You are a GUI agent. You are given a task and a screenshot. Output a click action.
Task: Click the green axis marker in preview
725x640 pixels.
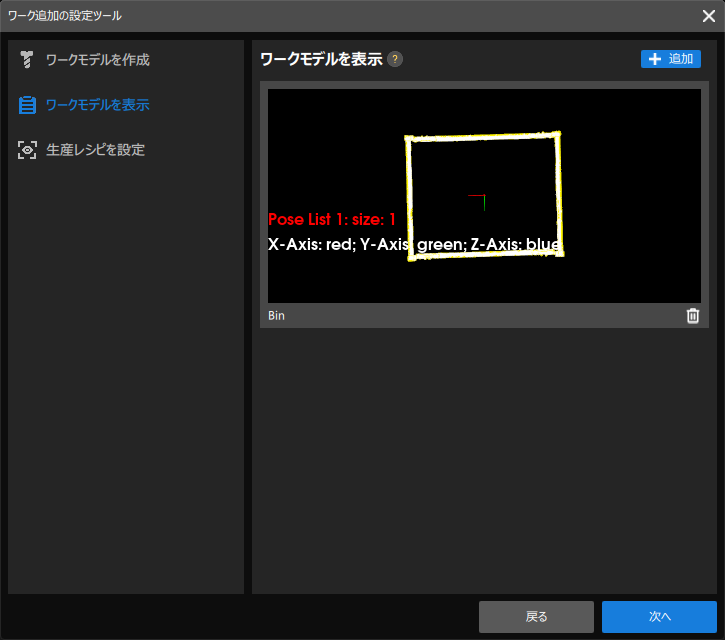click(x=484, y=201)
